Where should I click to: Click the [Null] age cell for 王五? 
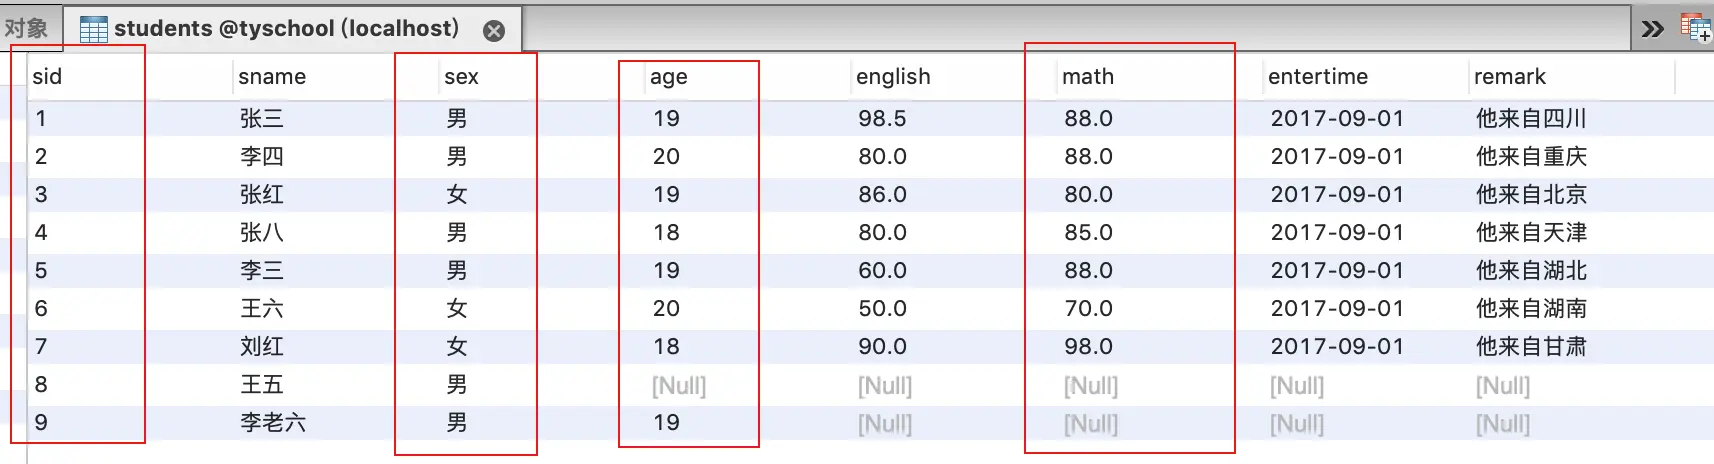679,386
